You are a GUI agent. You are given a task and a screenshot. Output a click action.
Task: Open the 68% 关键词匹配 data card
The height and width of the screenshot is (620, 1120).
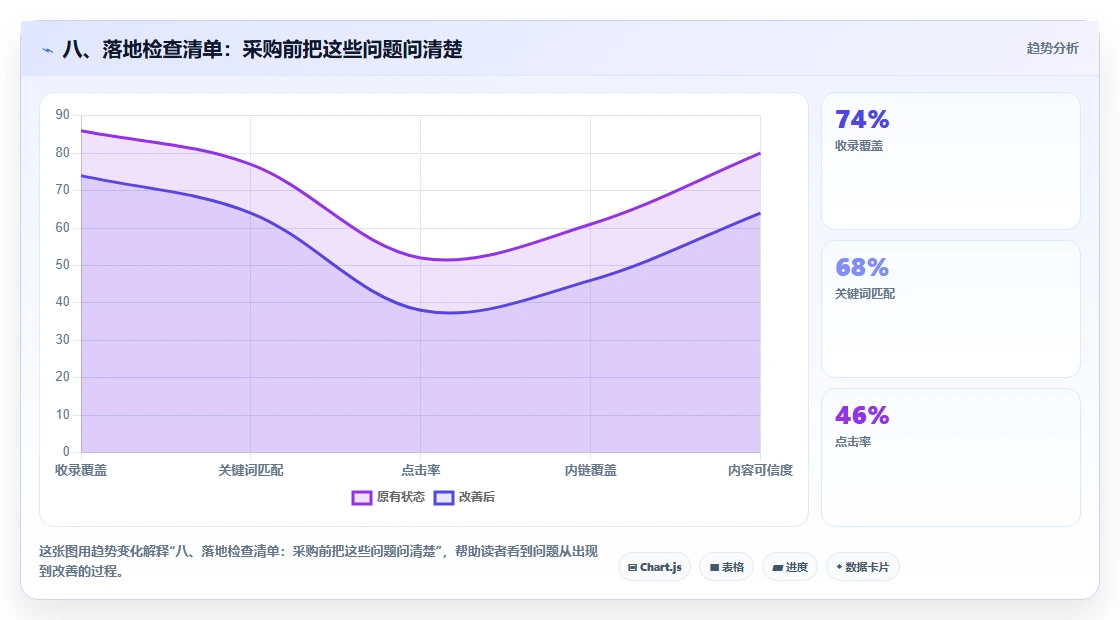tap(951, 309)
